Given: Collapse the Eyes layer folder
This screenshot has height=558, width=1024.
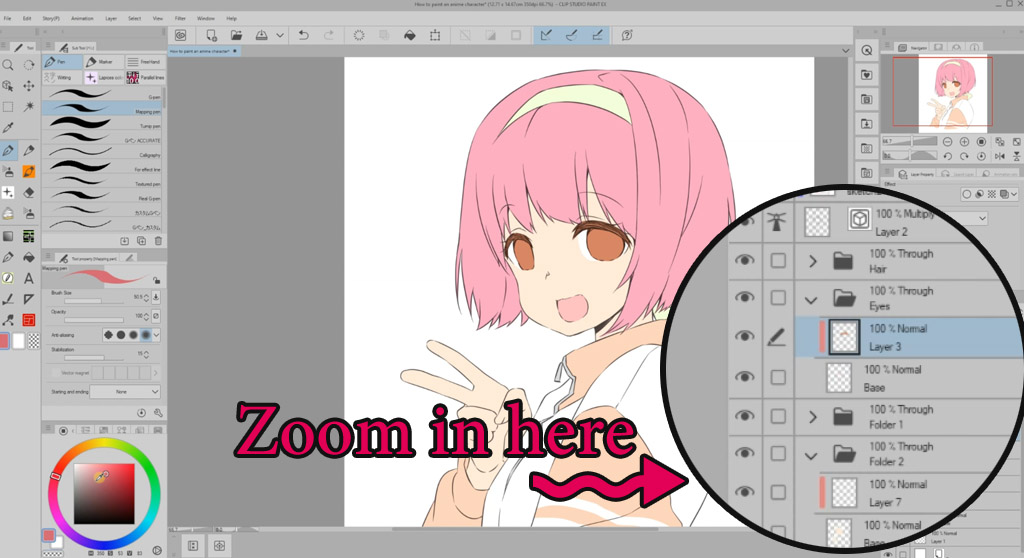Looking at the screenshot, I should pyautogui.click(x=813, y=299).
